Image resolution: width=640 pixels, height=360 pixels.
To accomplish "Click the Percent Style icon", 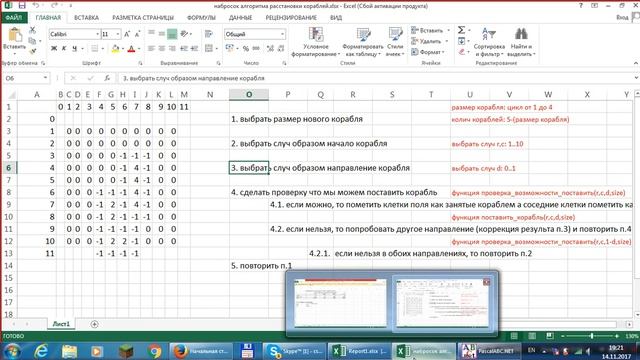I will (246, 49).
